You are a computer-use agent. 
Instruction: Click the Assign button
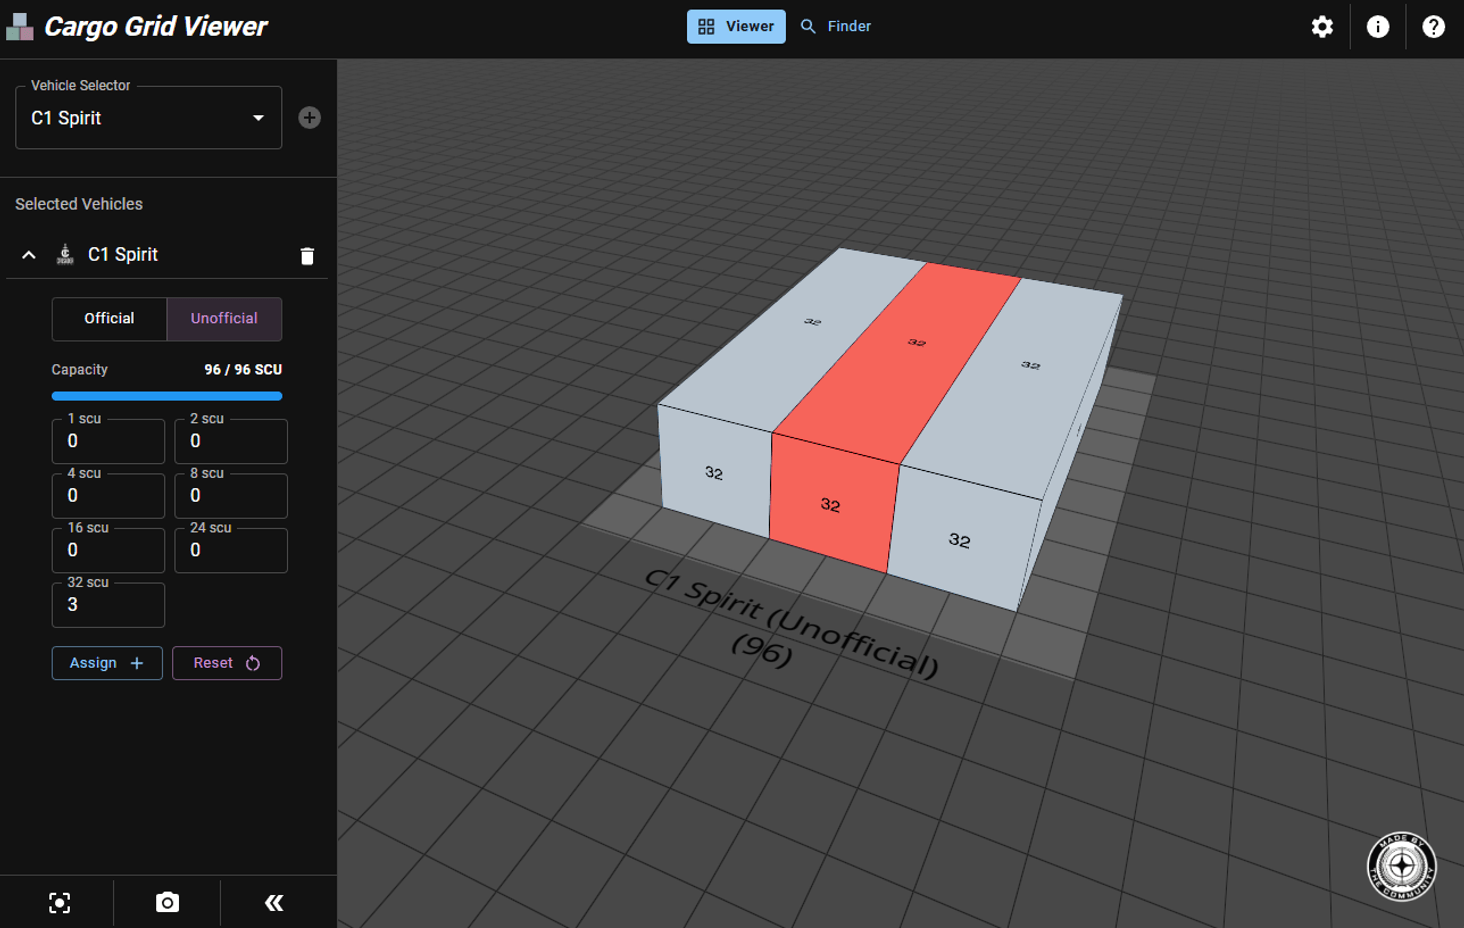pyautogui.click(x=107, y=663)
